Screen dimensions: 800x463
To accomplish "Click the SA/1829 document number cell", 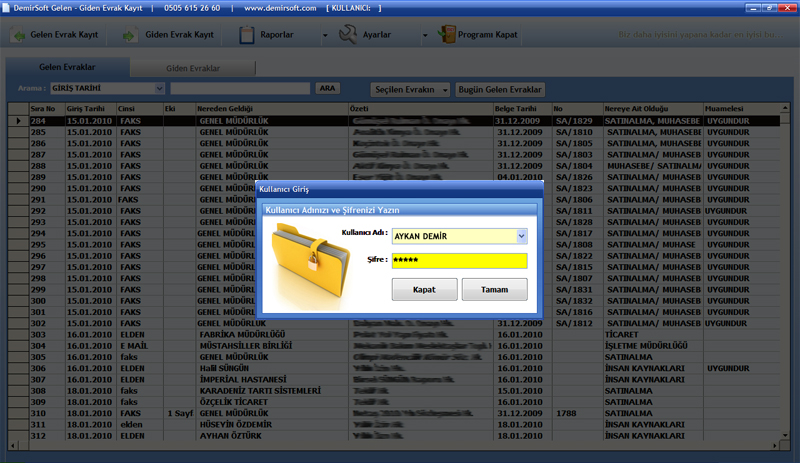I will pos(578,121).
